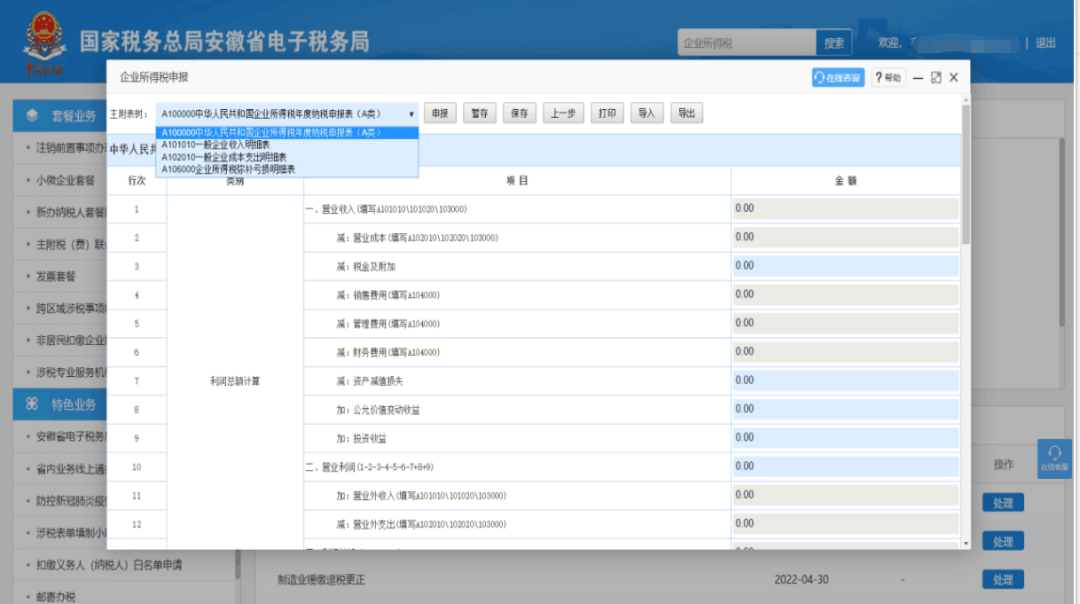Viewport: 1080px width, 604px height.
Task: Click the 2022-04-30 date in background table
Action: click(x=801, y=580)
